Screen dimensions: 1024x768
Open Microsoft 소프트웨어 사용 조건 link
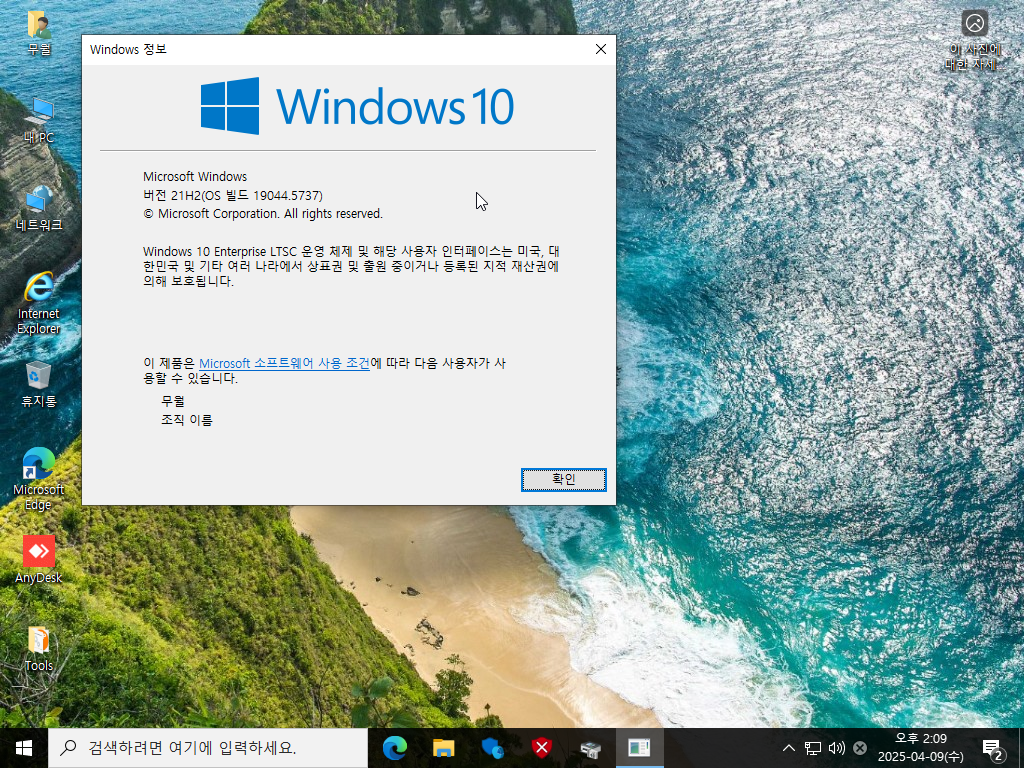284,363
